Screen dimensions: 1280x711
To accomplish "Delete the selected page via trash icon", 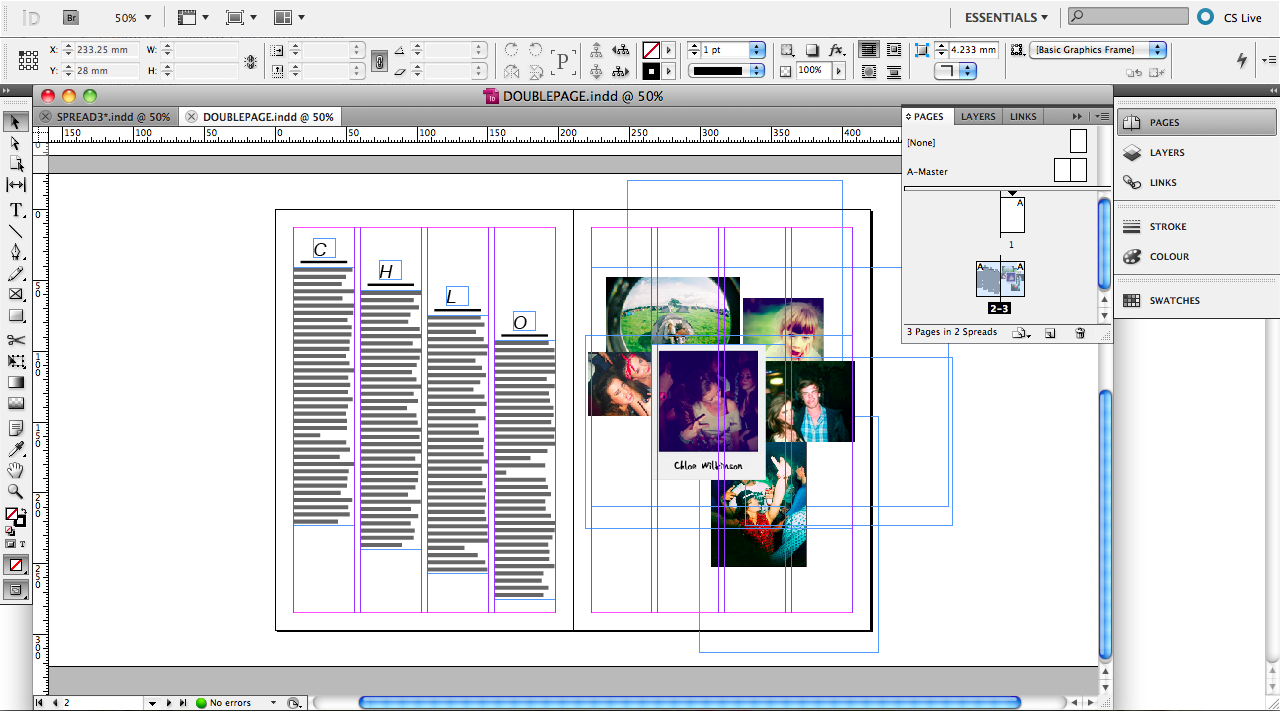I will point(1080,333).
